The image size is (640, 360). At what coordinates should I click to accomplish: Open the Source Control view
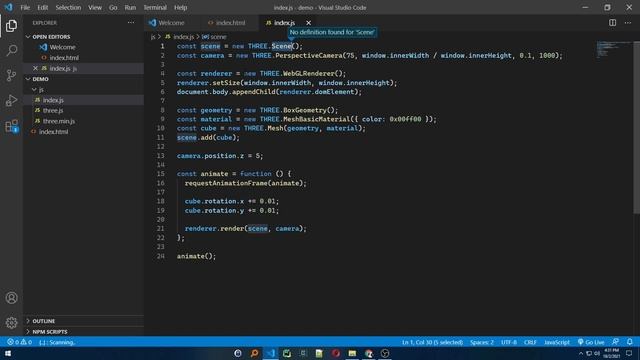[x=11, y=76]
